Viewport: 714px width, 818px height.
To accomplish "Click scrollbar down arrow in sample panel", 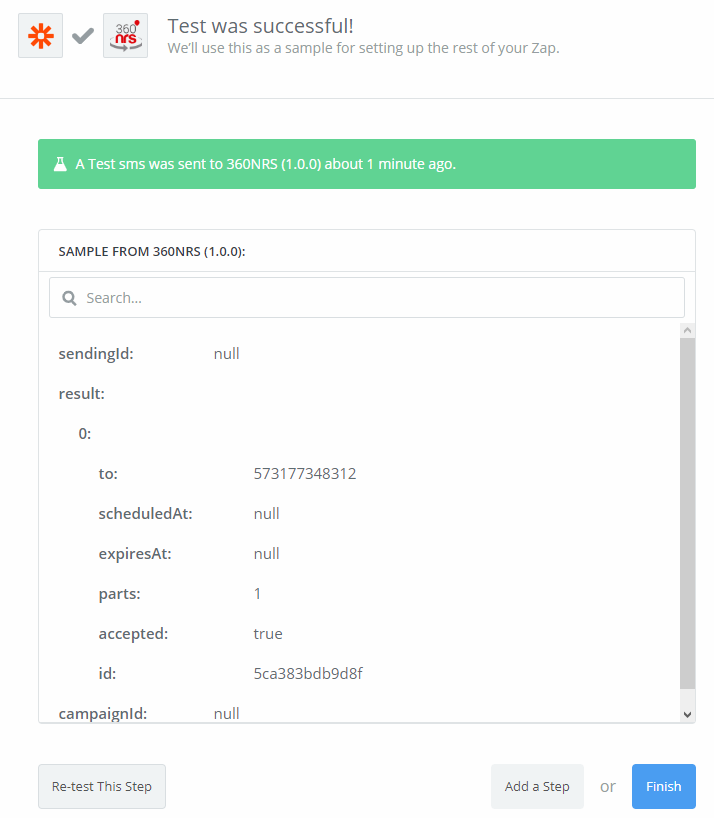I will coord(687,714).
